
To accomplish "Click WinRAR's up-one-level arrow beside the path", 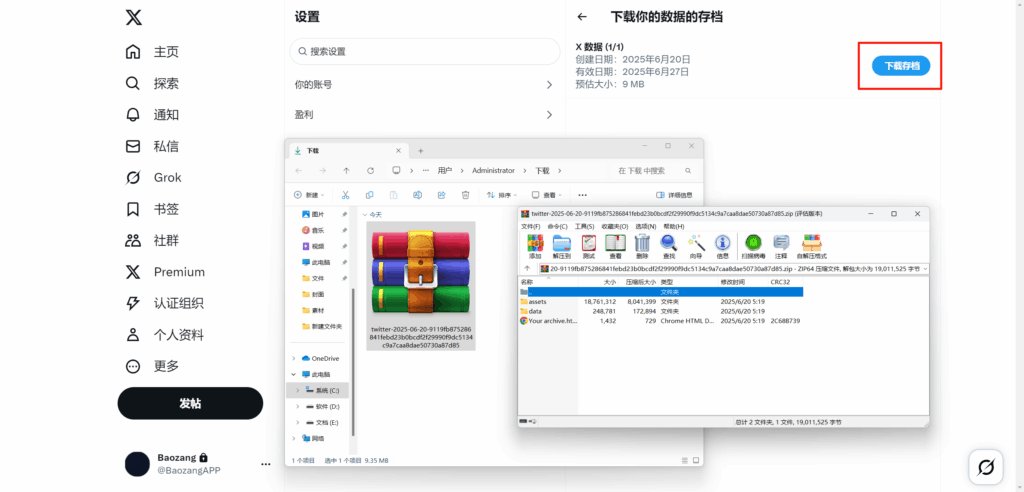I will 527,269.
